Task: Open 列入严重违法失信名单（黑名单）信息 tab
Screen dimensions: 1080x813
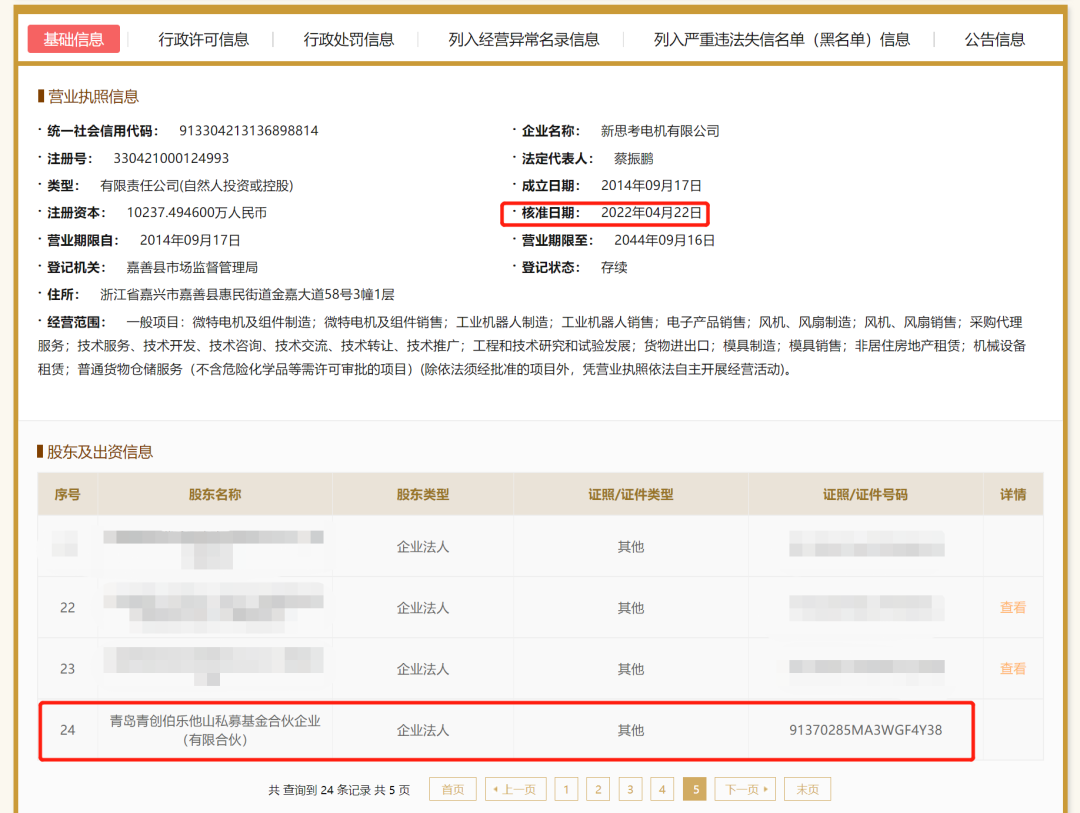Action: coord(781,39)
